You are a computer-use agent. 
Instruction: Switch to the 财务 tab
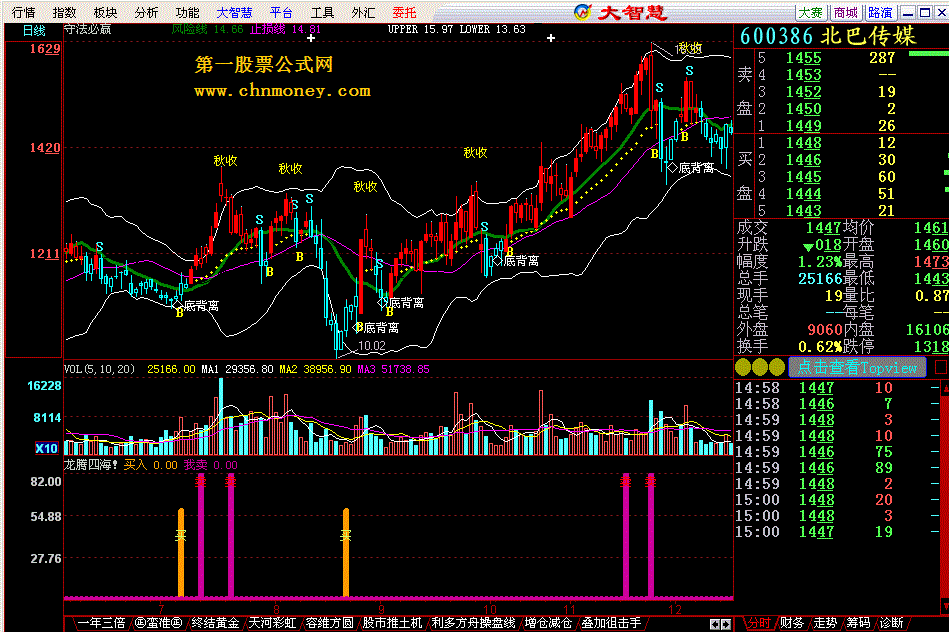(x=791, y=623)
